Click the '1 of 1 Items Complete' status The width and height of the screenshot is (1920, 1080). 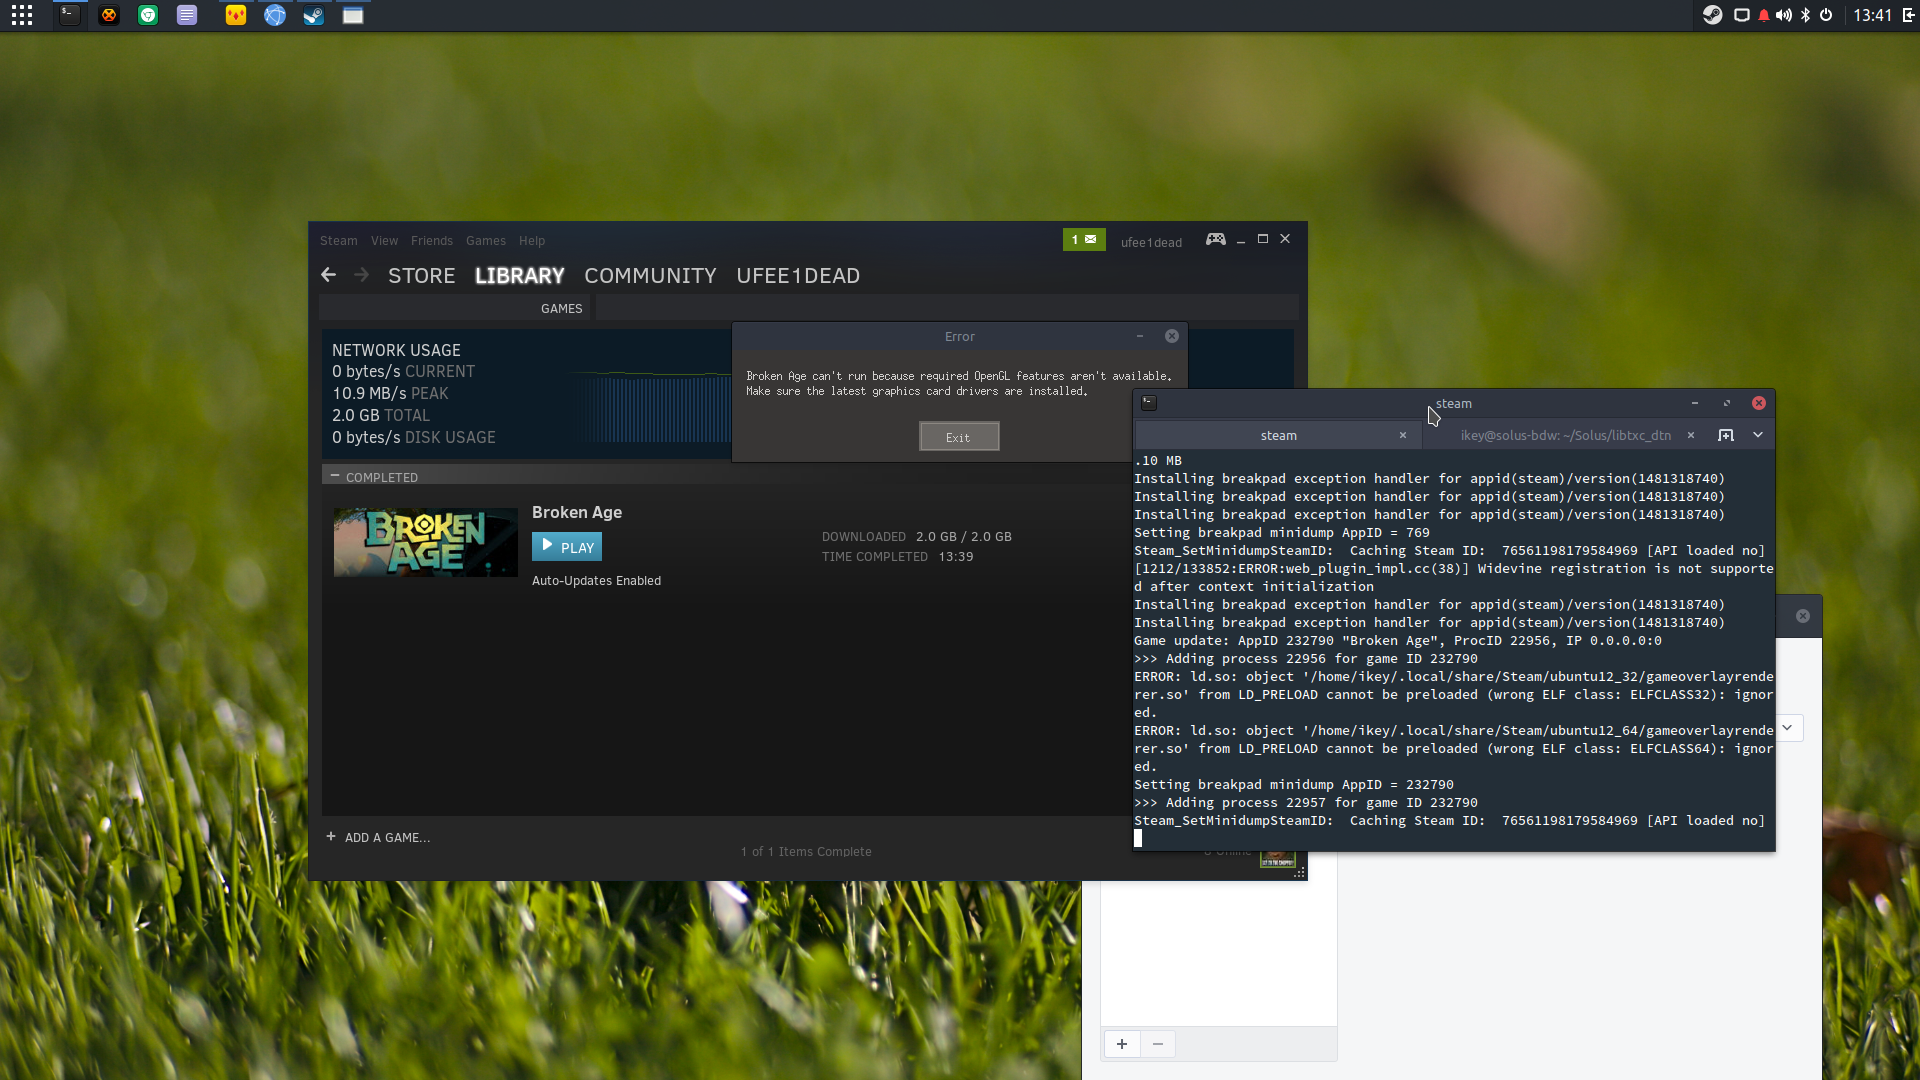tap(806, 852)
